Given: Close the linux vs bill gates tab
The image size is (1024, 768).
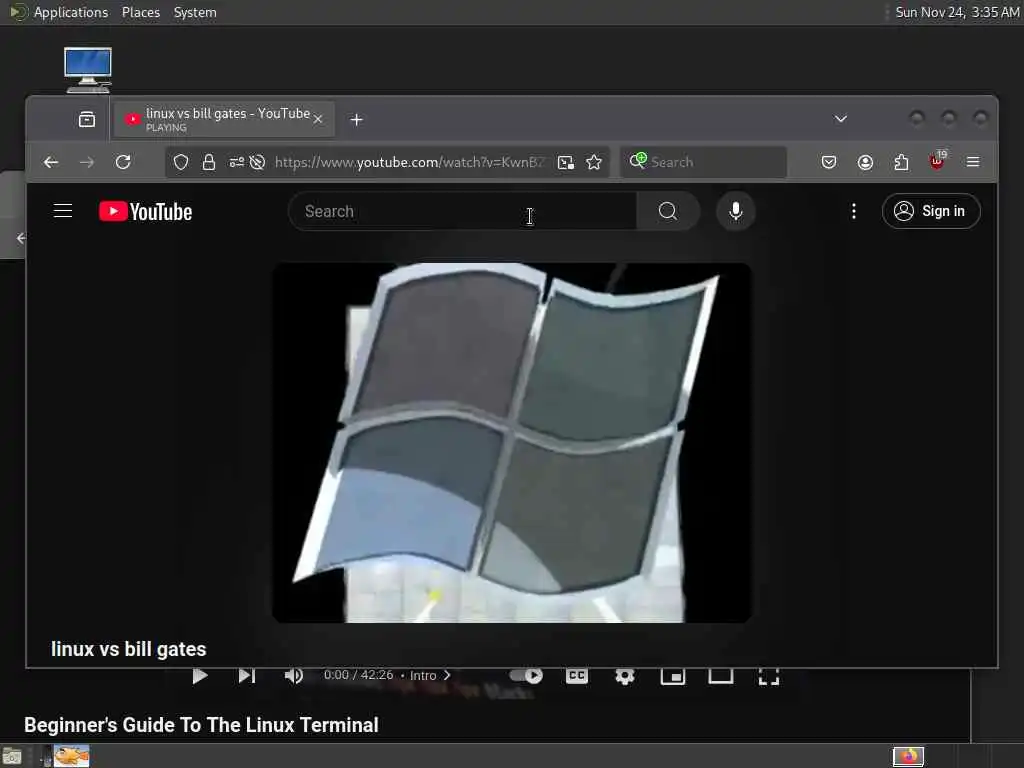Looking at the screenshot, I should pyautogui.click(x=318, y=120).
